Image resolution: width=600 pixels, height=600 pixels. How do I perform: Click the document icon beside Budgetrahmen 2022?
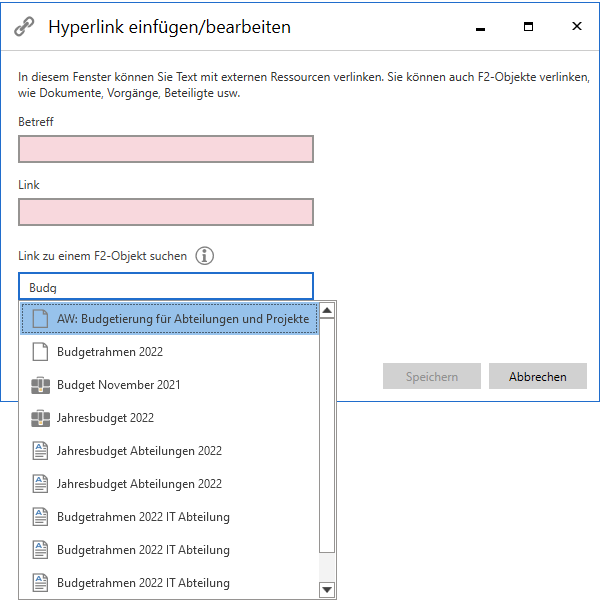[x=41, y=352]
